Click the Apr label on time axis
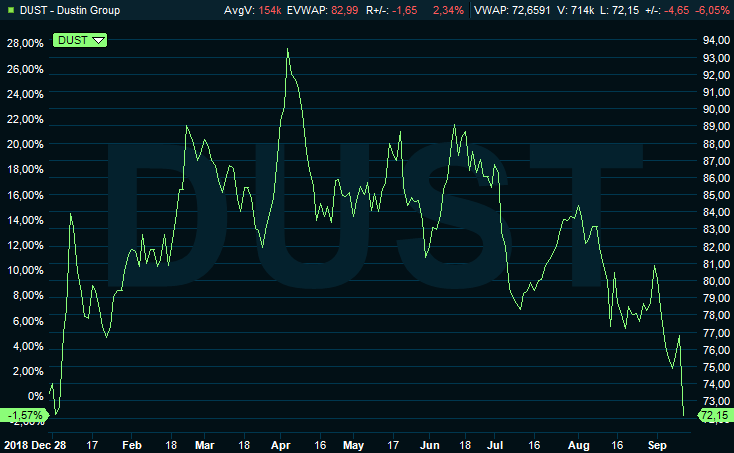Image resolution: width=734 pixels, height=453 pixels. pos(281,445)
